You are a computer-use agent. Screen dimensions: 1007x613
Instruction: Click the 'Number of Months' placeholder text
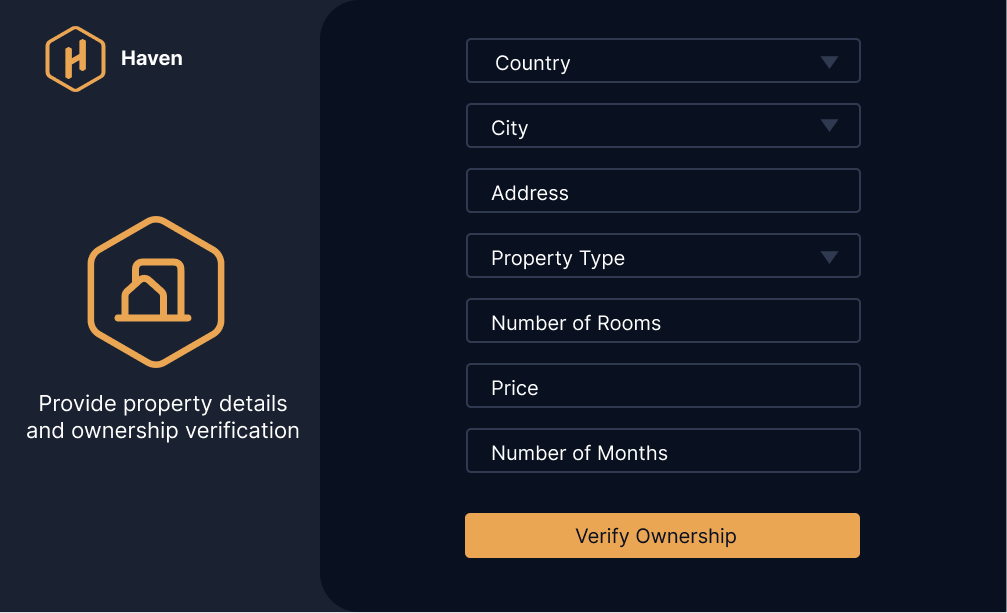pyautogui.click(x=579, y=453)
